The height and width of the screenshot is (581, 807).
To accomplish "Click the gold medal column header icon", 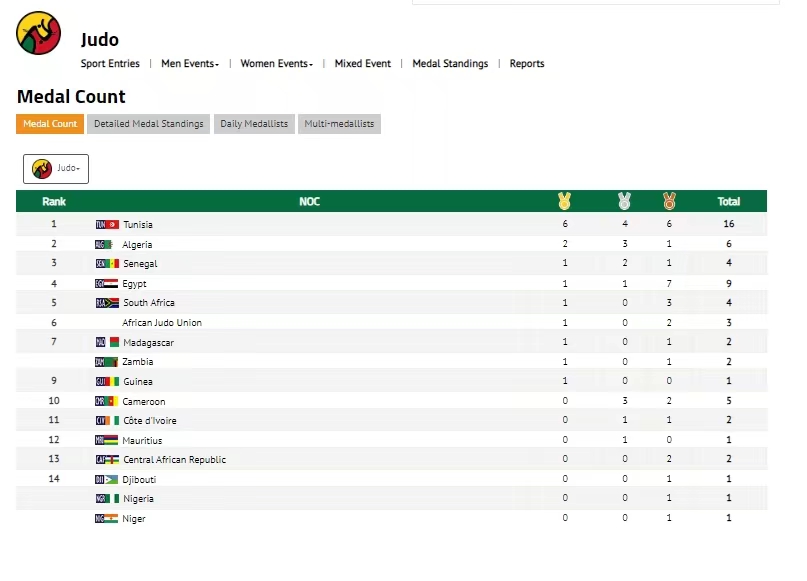I will click(564, 201).
